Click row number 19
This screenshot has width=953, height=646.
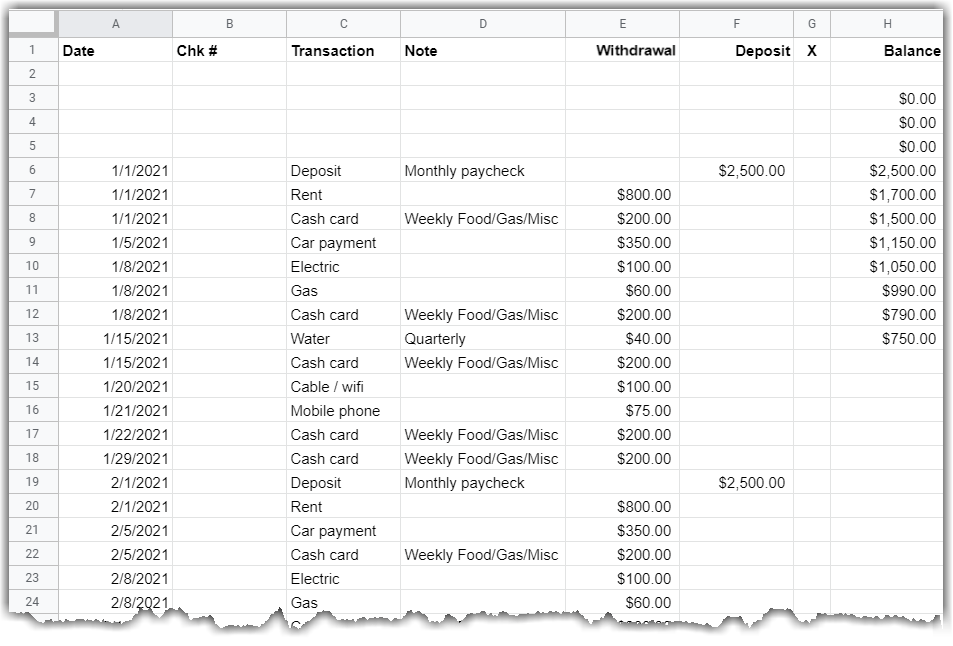pyautogui.click(x=35, y=482)
